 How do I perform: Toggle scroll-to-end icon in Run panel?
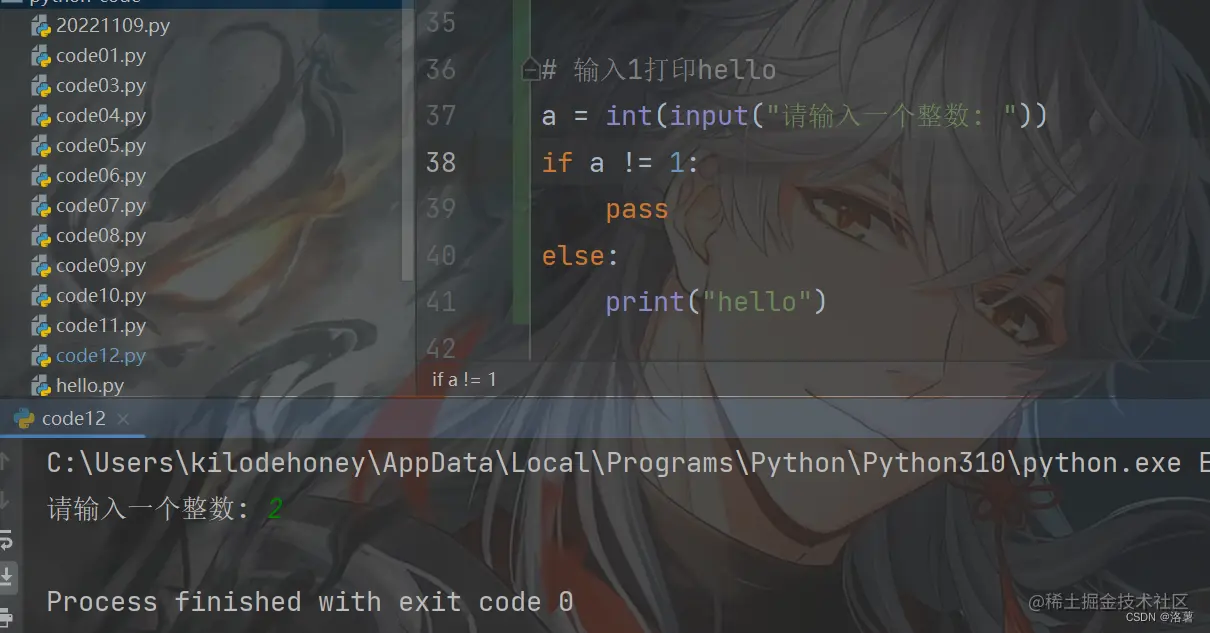click(6, 577)
